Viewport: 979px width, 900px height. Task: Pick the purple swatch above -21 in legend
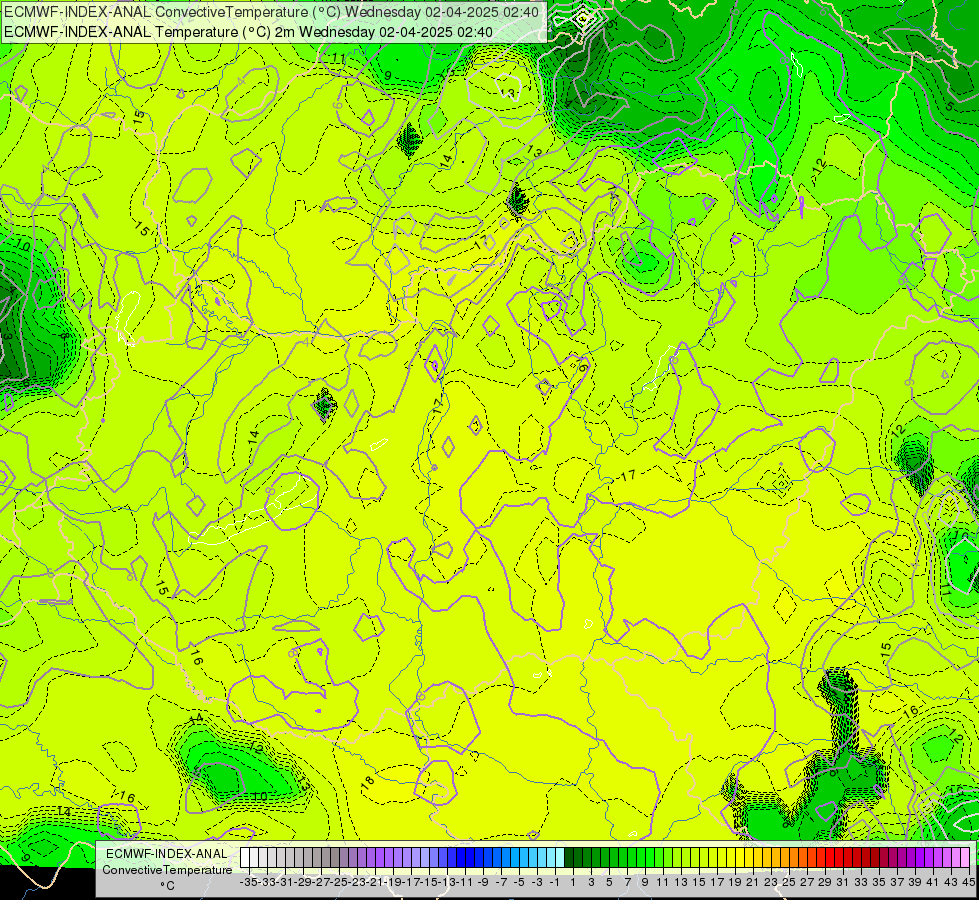[x=371, y=857]
